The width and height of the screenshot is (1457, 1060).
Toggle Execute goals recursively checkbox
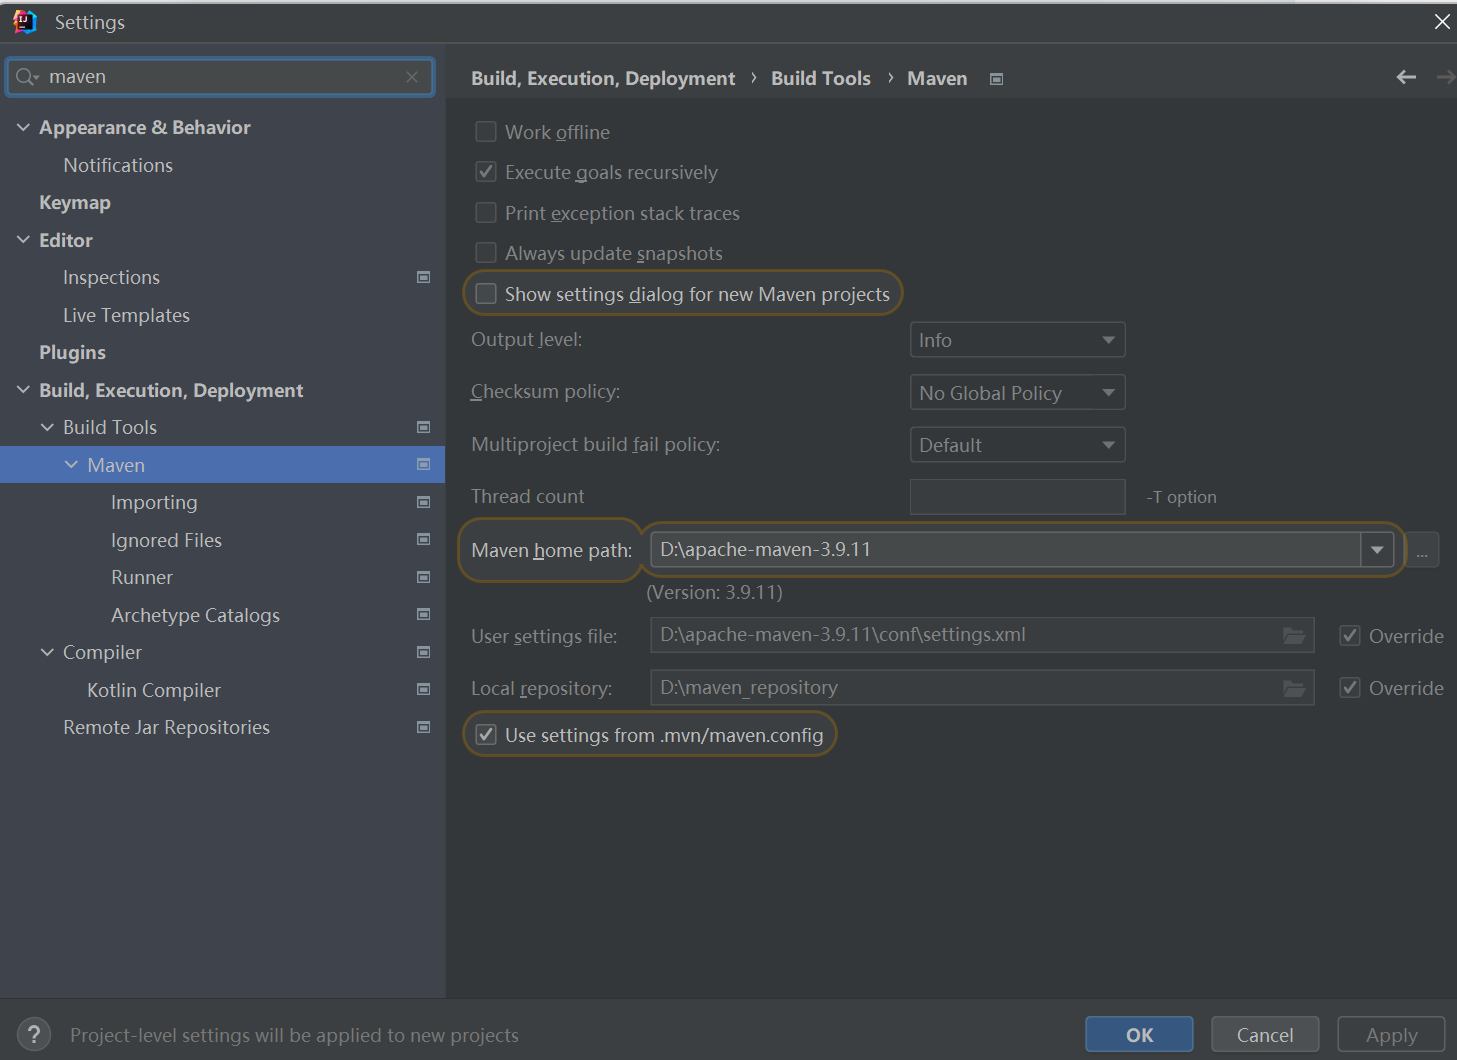click(x=486, y=172)
